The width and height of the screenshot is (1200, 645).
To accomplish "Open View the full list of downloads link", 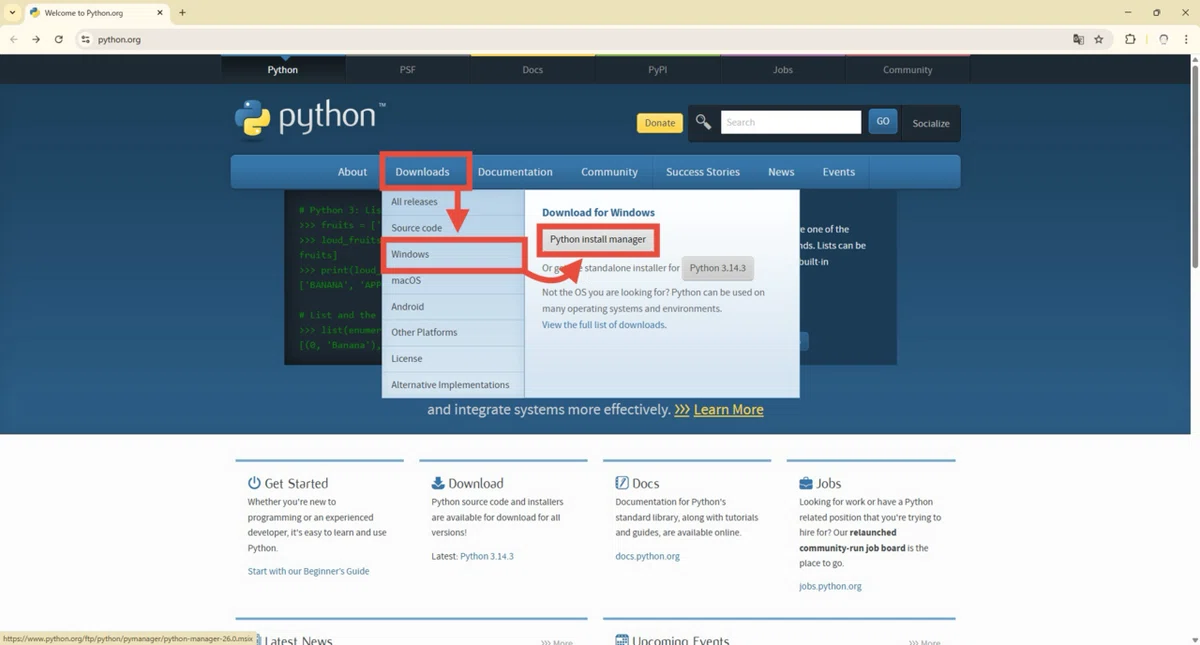I will coord(604,325).
